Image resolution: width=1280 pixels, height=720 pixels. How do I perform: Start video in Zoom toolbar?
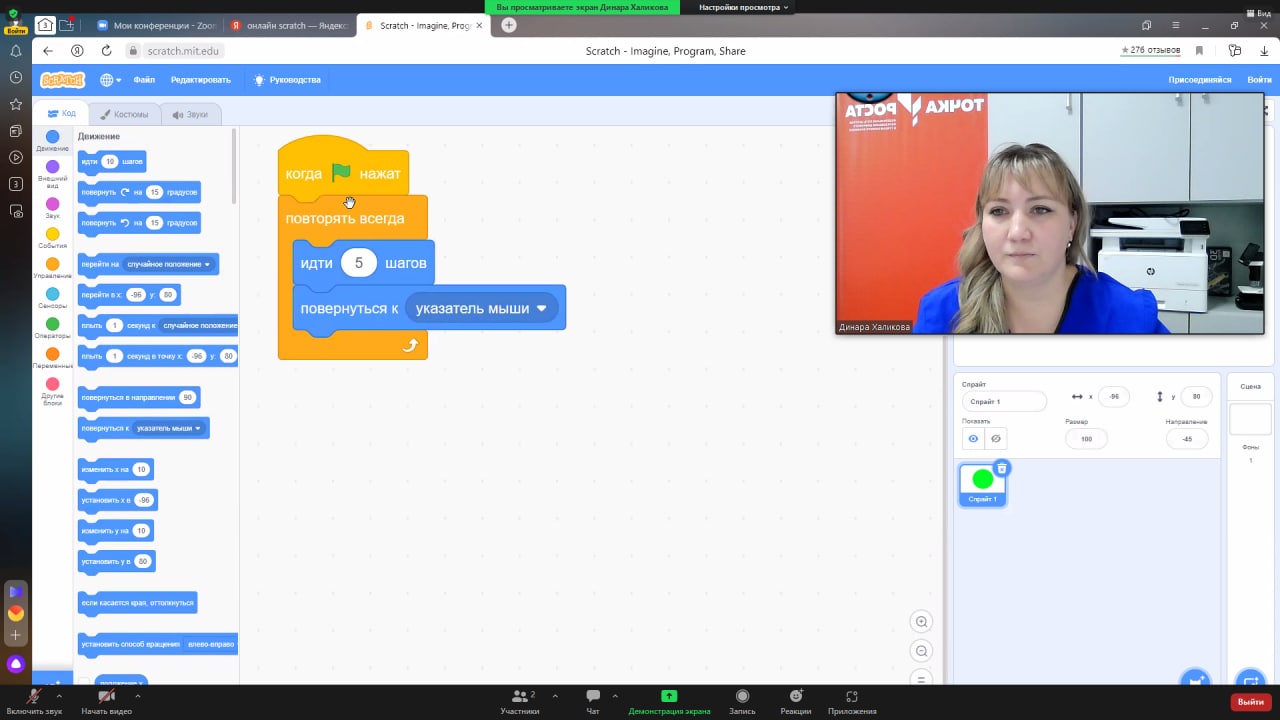click(x=106, y=701)
